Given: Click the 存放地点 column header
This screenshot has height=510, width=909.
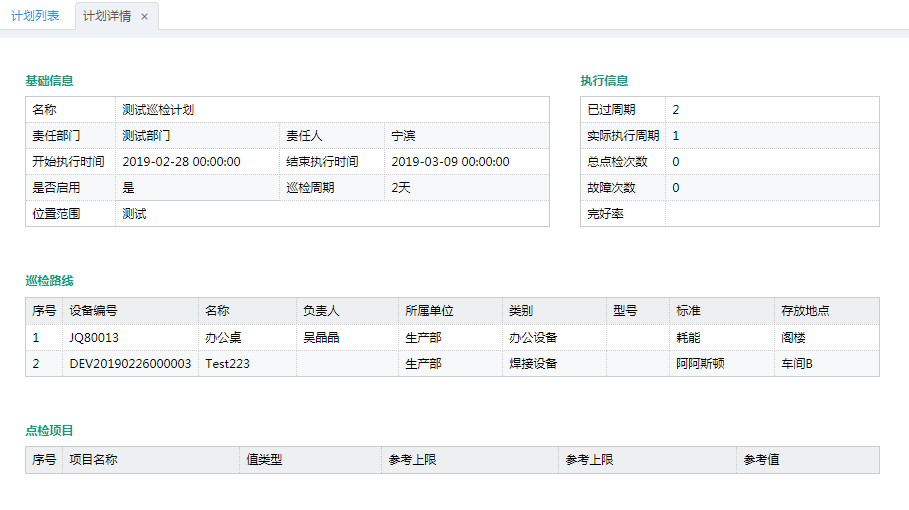Looking at the screenshot, I should click(x=827, y=311).
